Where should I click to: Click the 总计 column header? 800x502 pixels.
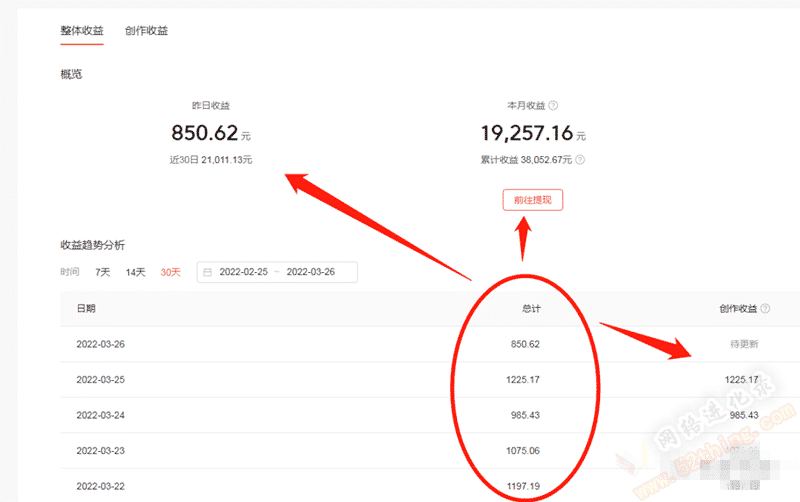coord(531,309)
